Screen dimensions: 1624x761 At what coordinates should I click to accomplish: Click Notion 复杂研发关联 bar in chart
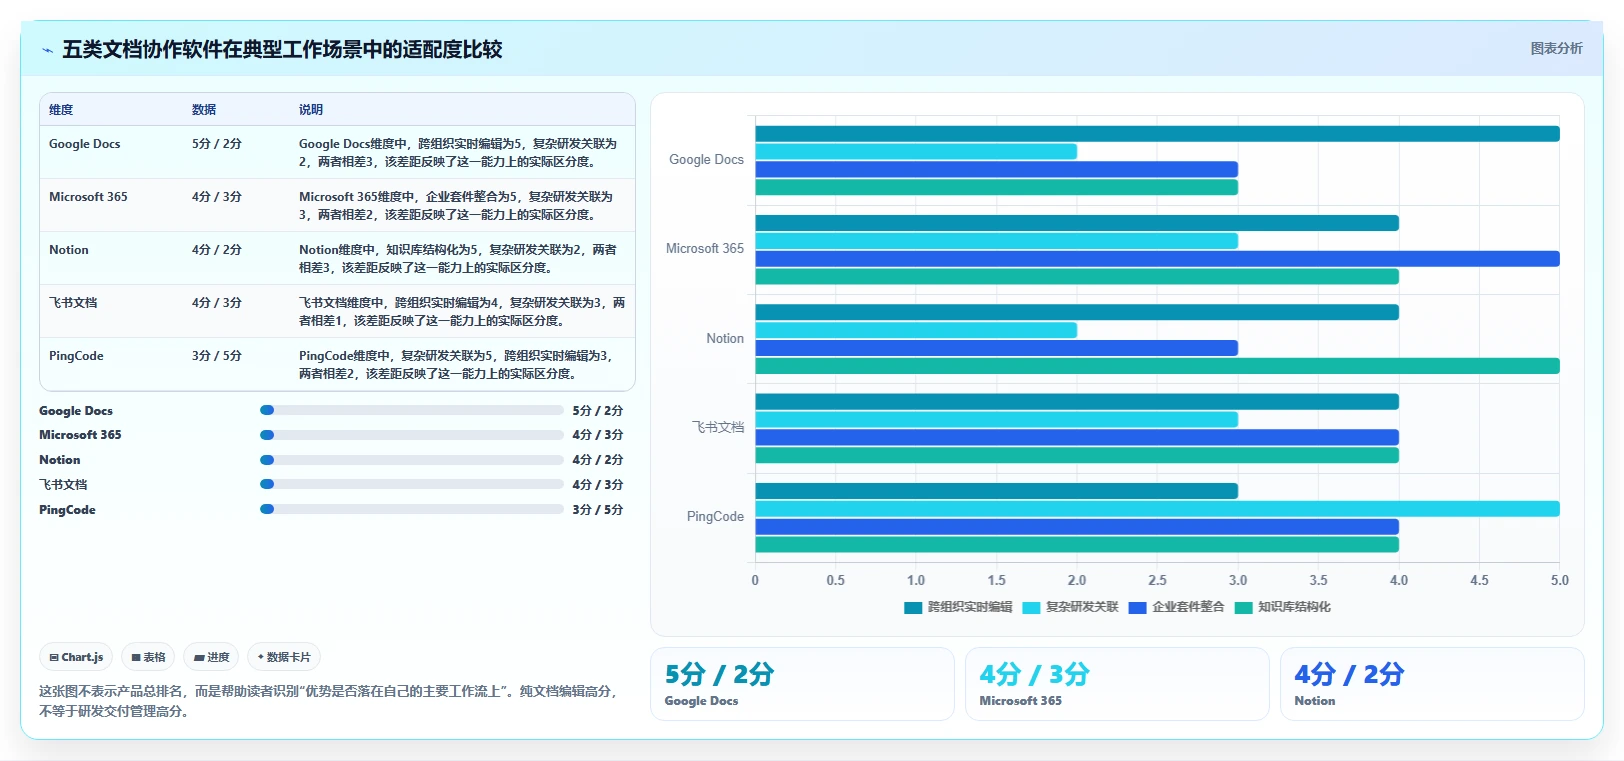(916, 330)
